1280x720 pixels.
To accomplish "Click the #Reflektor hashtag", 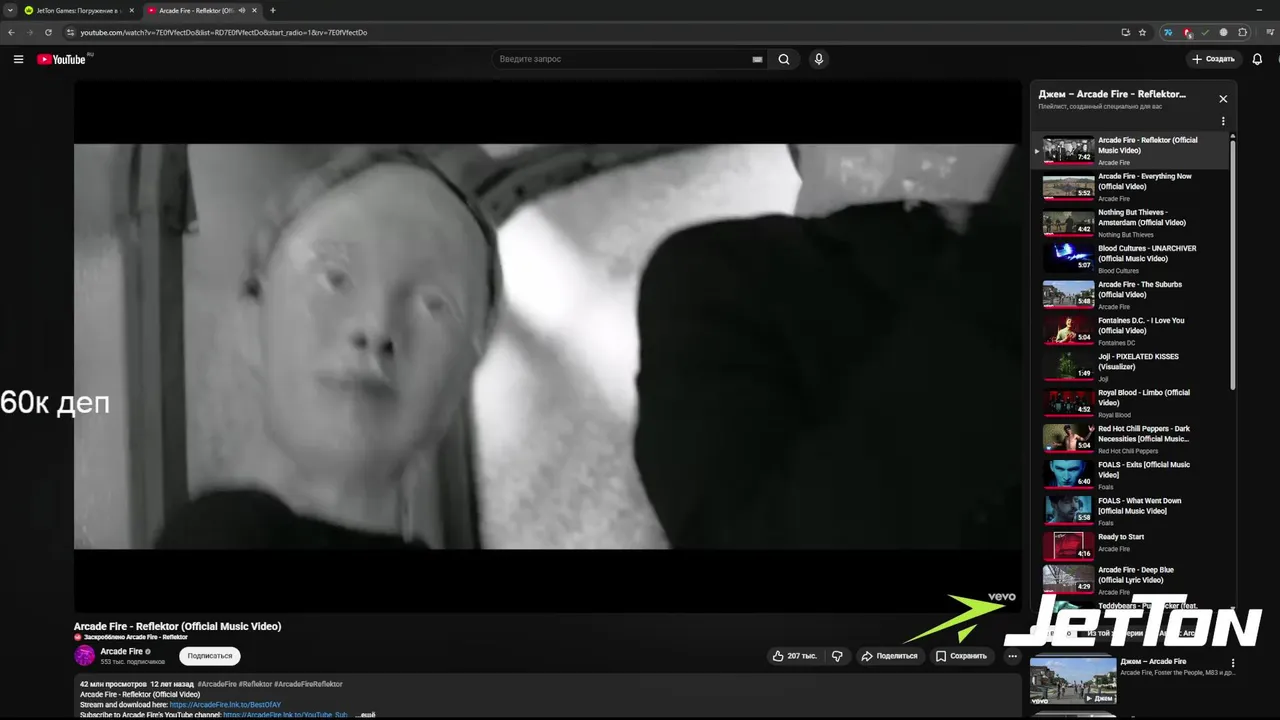I will click(255, 684).
